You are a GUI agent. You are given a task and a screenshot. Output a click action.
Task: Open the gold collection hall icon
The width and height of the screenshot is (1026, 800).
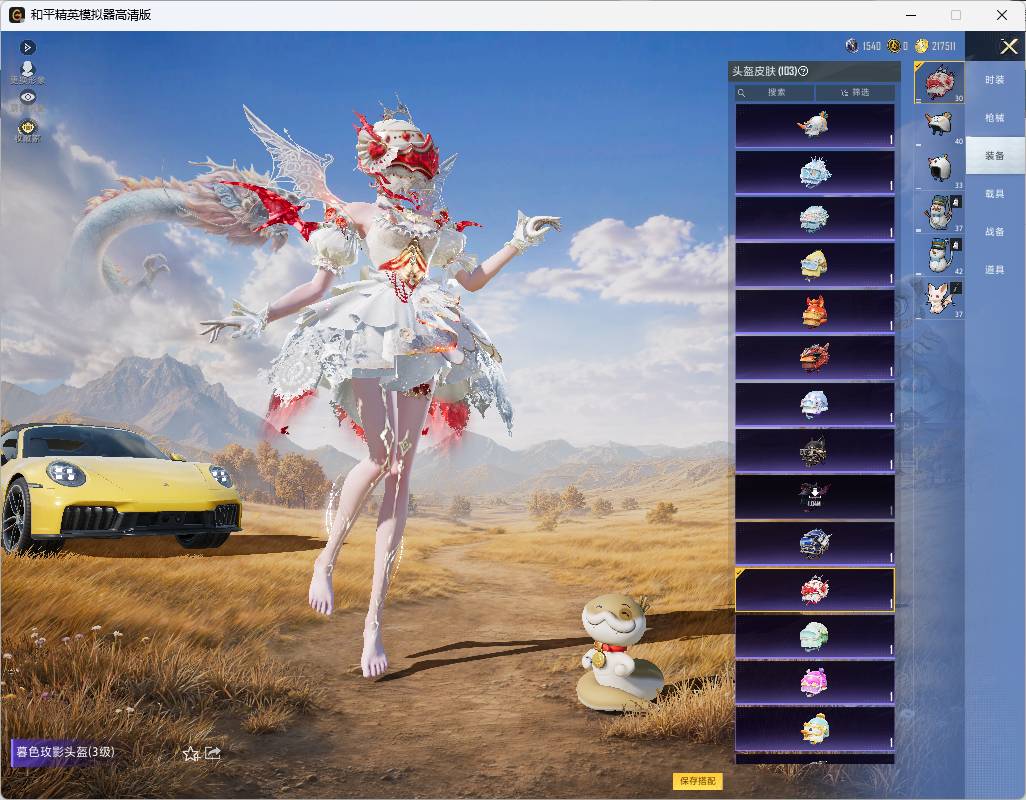pos(27,130)
